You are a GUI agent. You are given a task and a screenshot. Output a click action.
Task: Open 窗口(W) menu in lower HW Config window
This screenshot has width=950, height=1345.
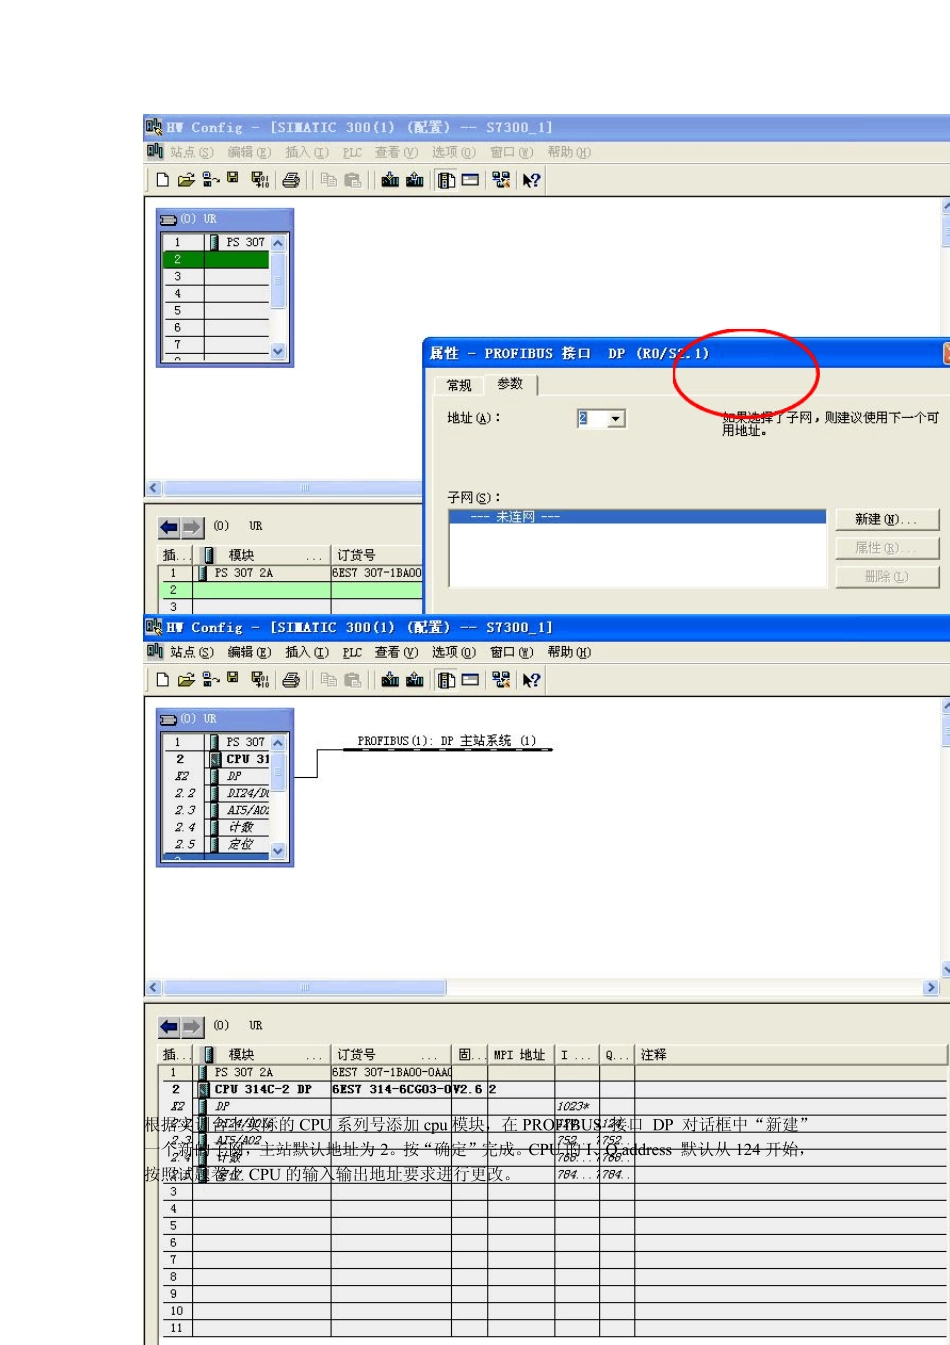512,652
